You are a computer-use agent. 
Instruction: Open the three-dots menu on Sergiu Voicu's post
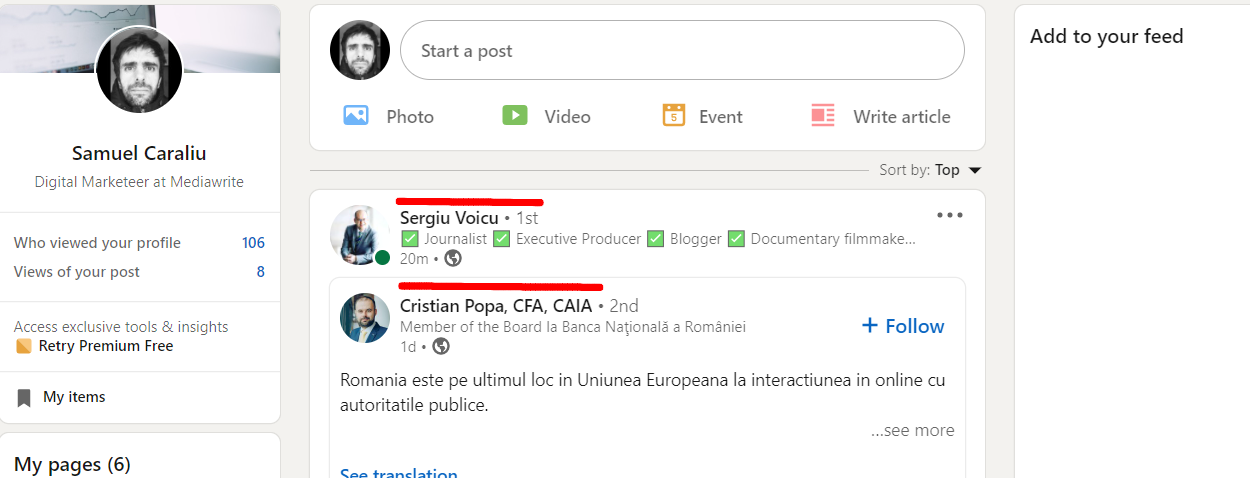pyautogui.click(x=949, y=215)
